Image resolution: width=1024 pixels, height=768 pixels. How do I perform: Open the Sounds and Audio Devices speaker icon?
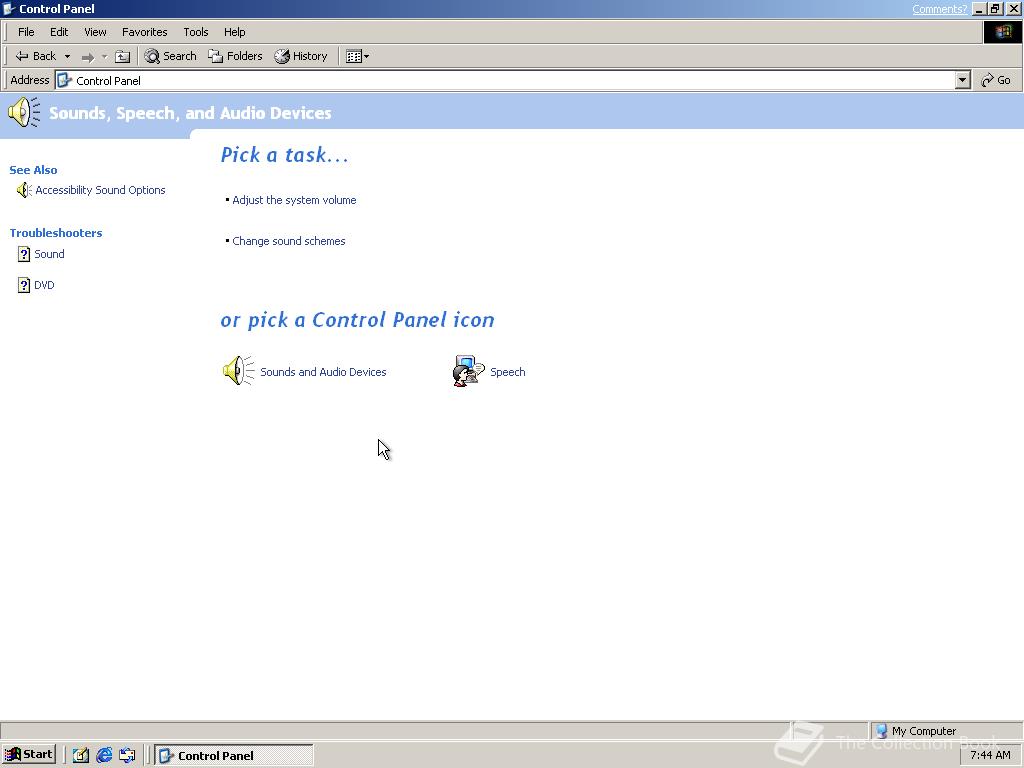(x=238, y=371)
